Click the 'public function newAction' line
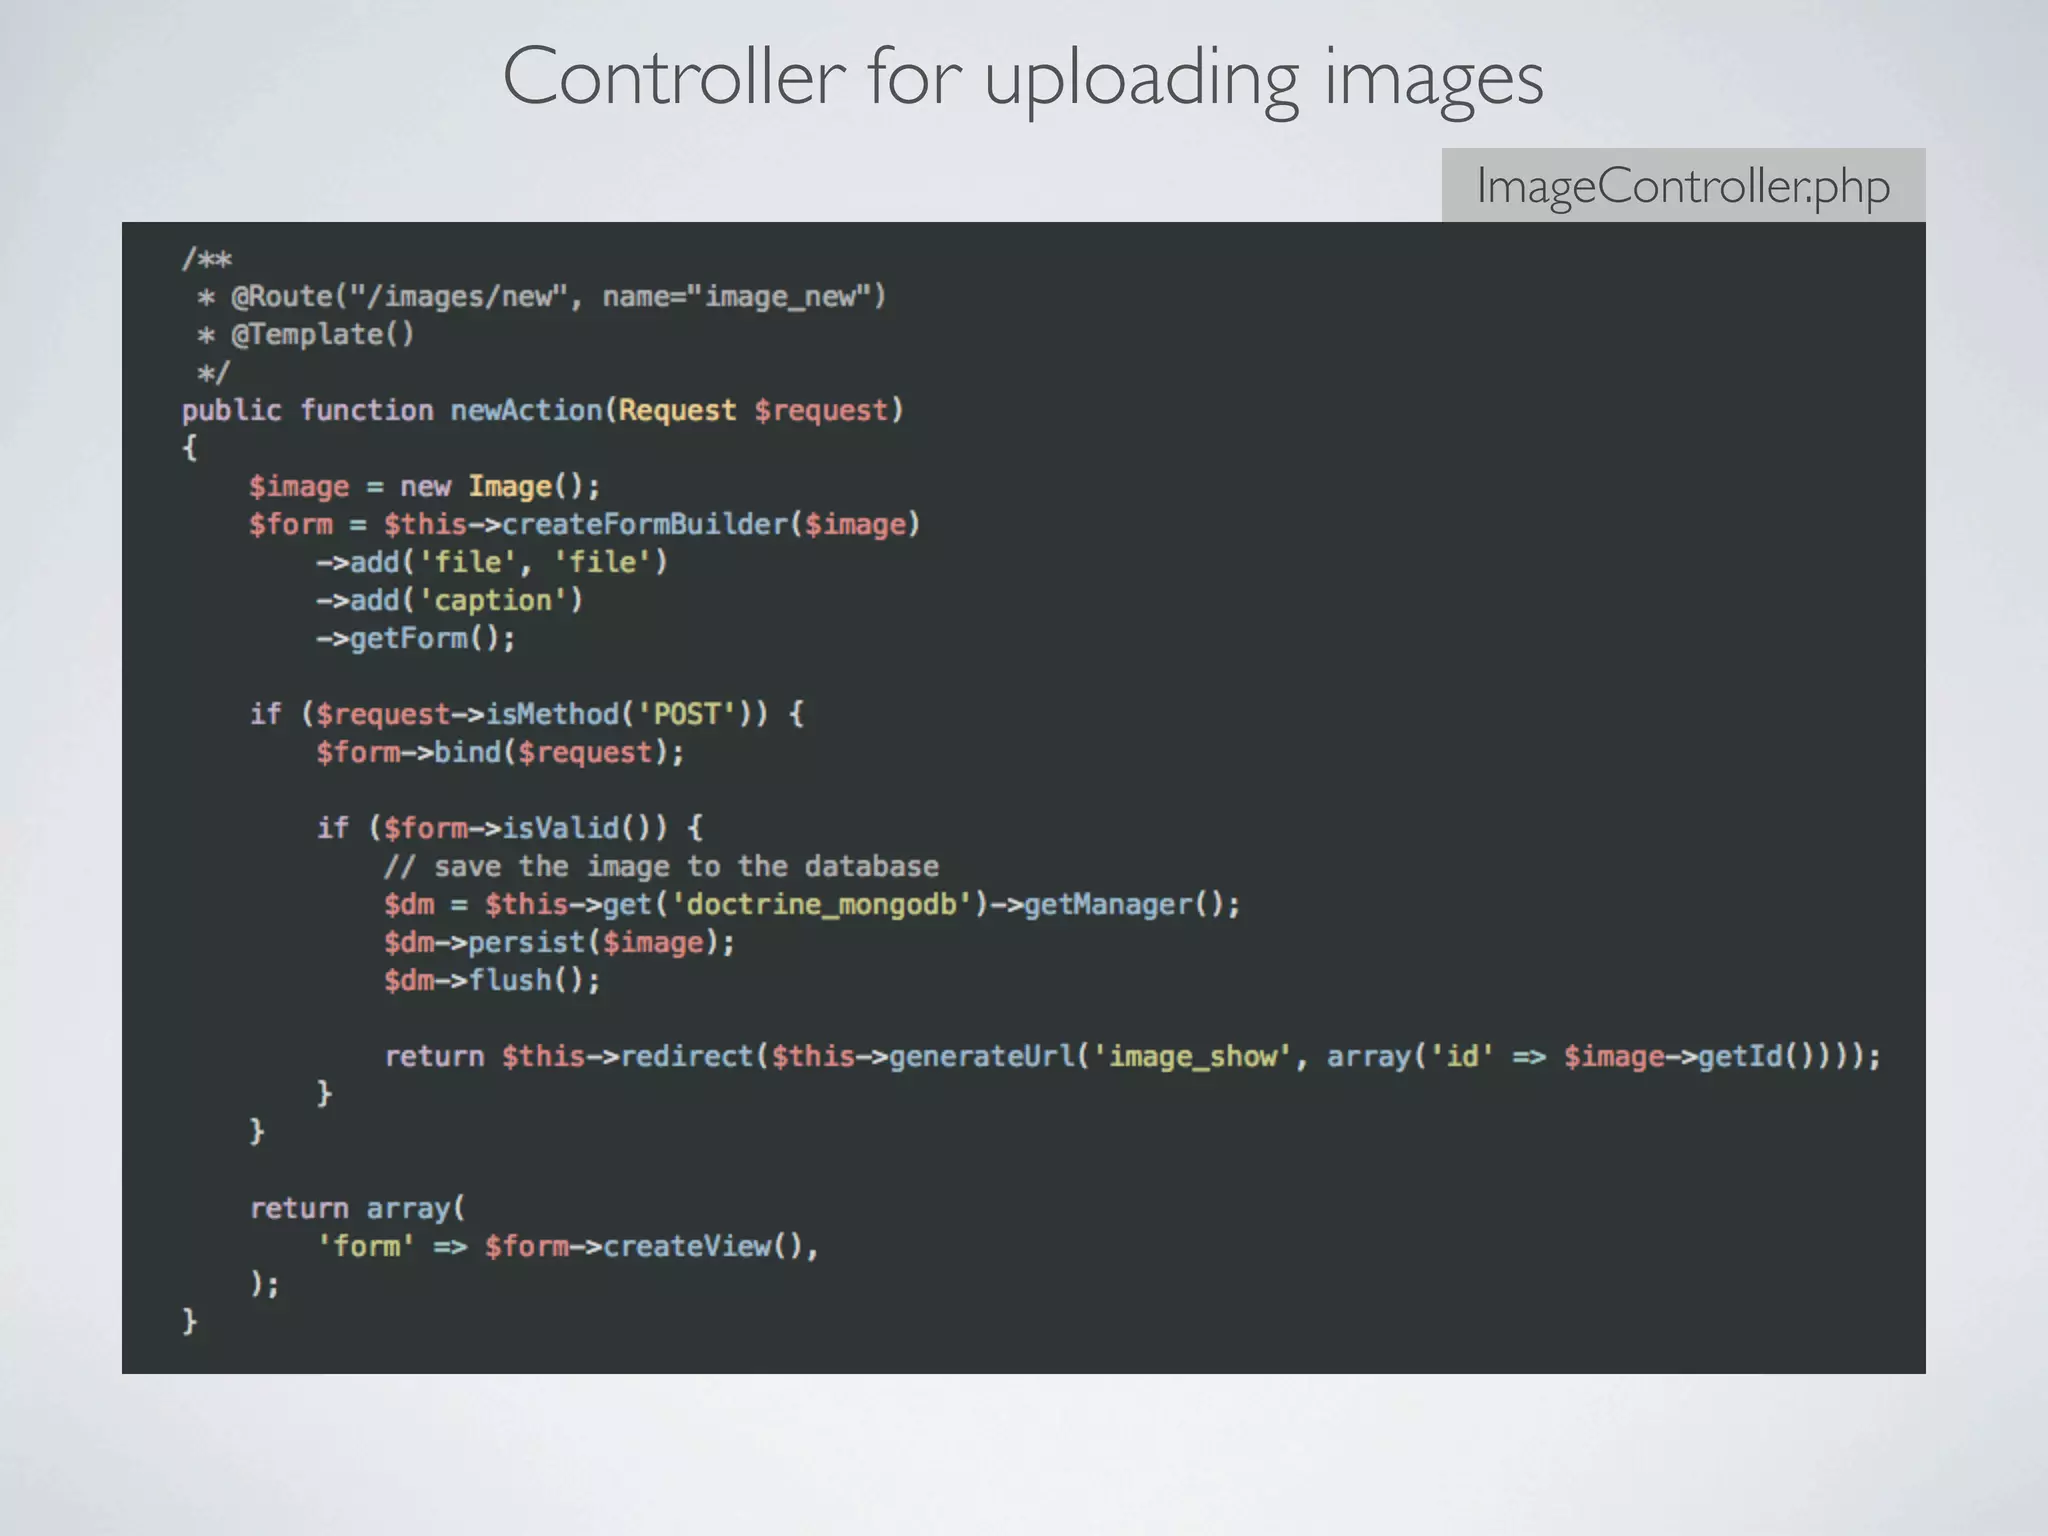Image resolution: width=2048 pixels, height=1536 pixels. [542, 411]
